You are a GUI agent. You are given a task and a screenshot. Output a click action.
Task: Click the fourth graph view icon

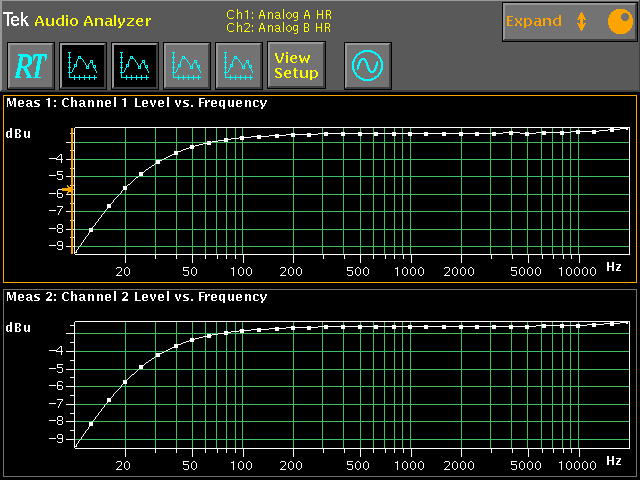click(x=239, y=66)
